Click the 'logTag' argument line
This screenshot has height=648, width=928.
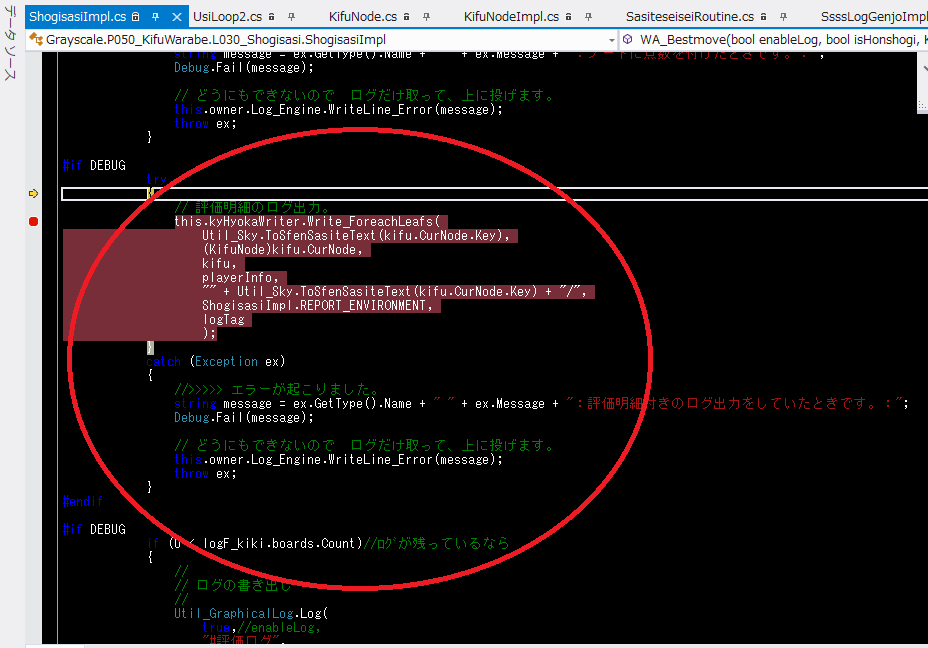[x=223, y=320]
